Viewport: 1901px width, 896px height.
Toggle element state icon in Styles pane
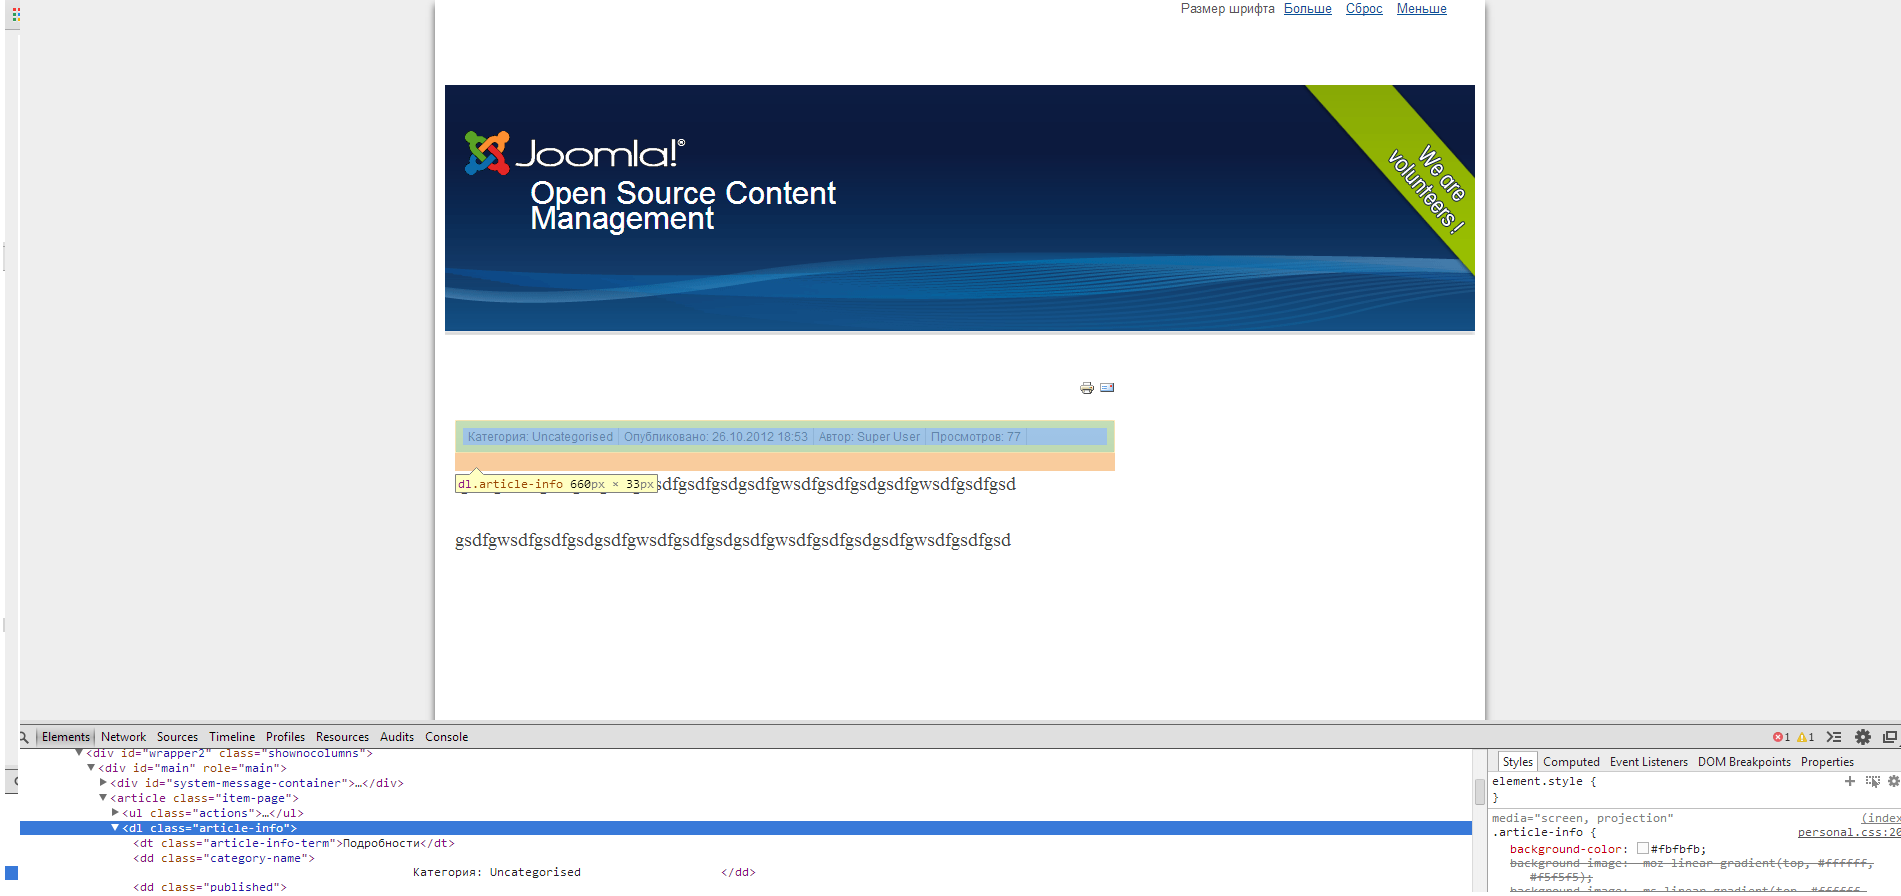(x=1872, y=781)
